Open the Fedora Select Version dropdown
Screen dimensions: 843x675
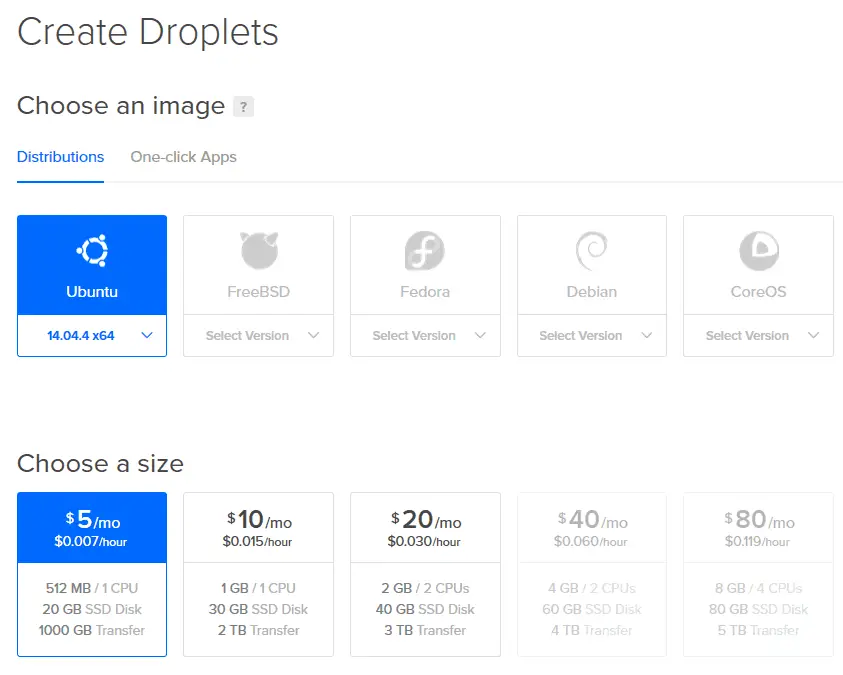425,335
